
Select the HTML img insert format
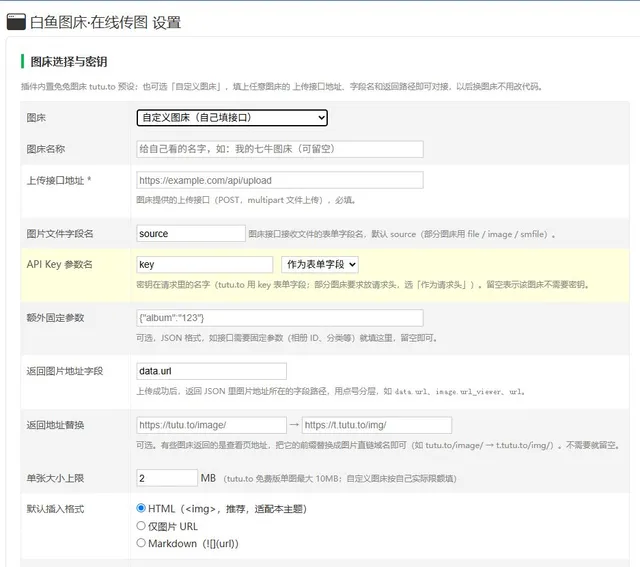coord(141,508)
